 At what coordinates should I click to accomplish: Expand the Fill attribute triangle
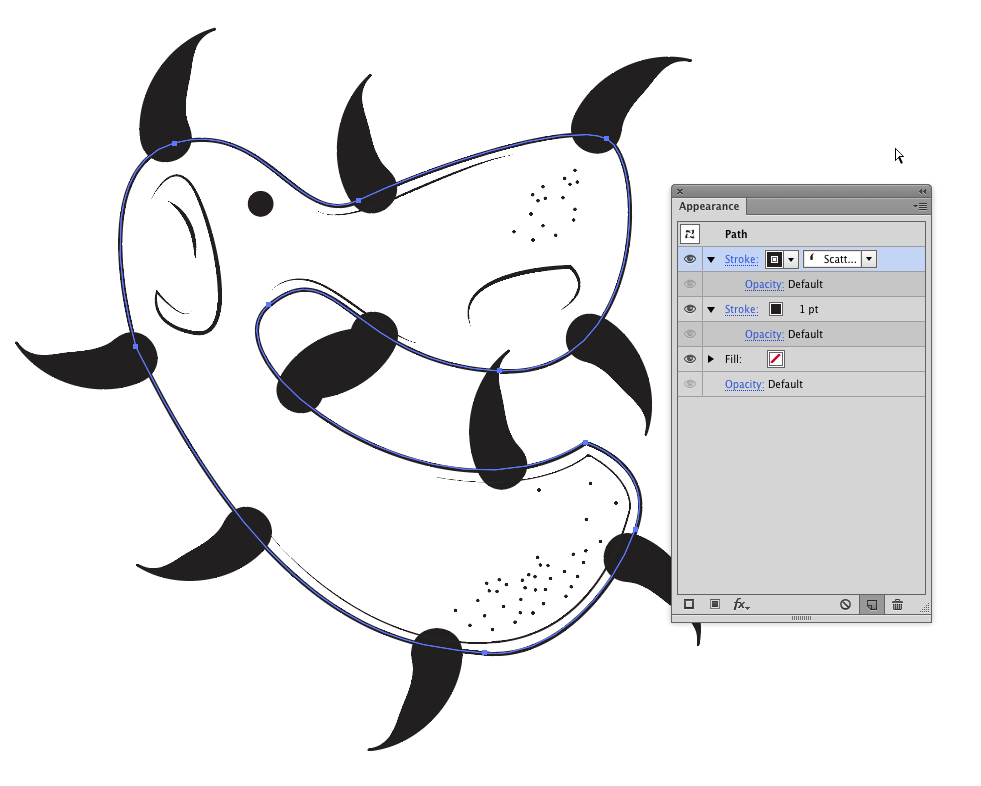click(x=711, y=359)
